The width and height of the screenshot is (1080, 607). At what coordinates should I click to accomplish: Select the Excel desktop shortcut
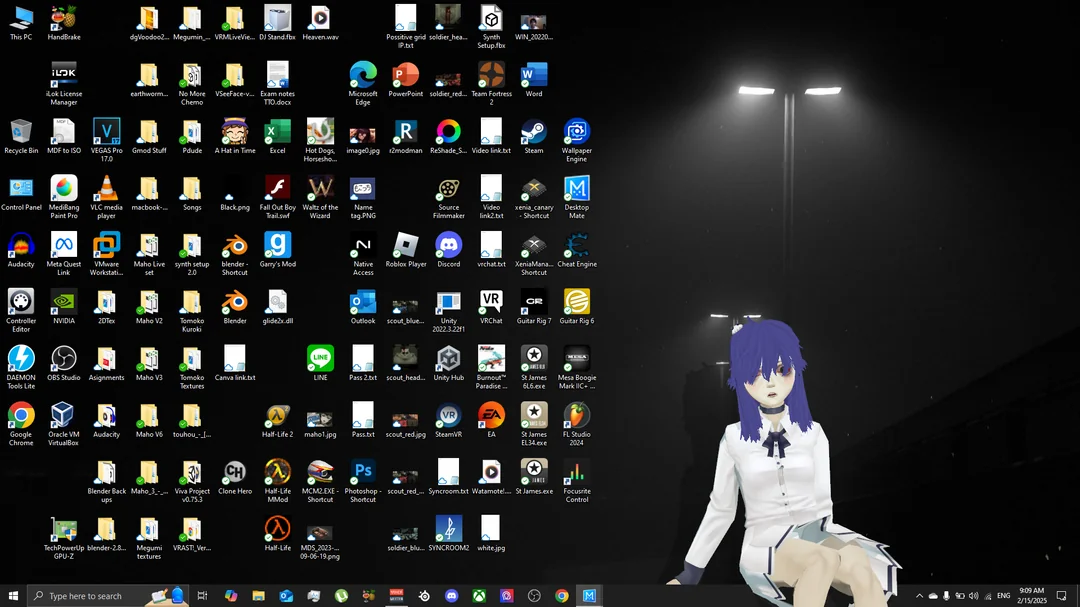(278, 136)
